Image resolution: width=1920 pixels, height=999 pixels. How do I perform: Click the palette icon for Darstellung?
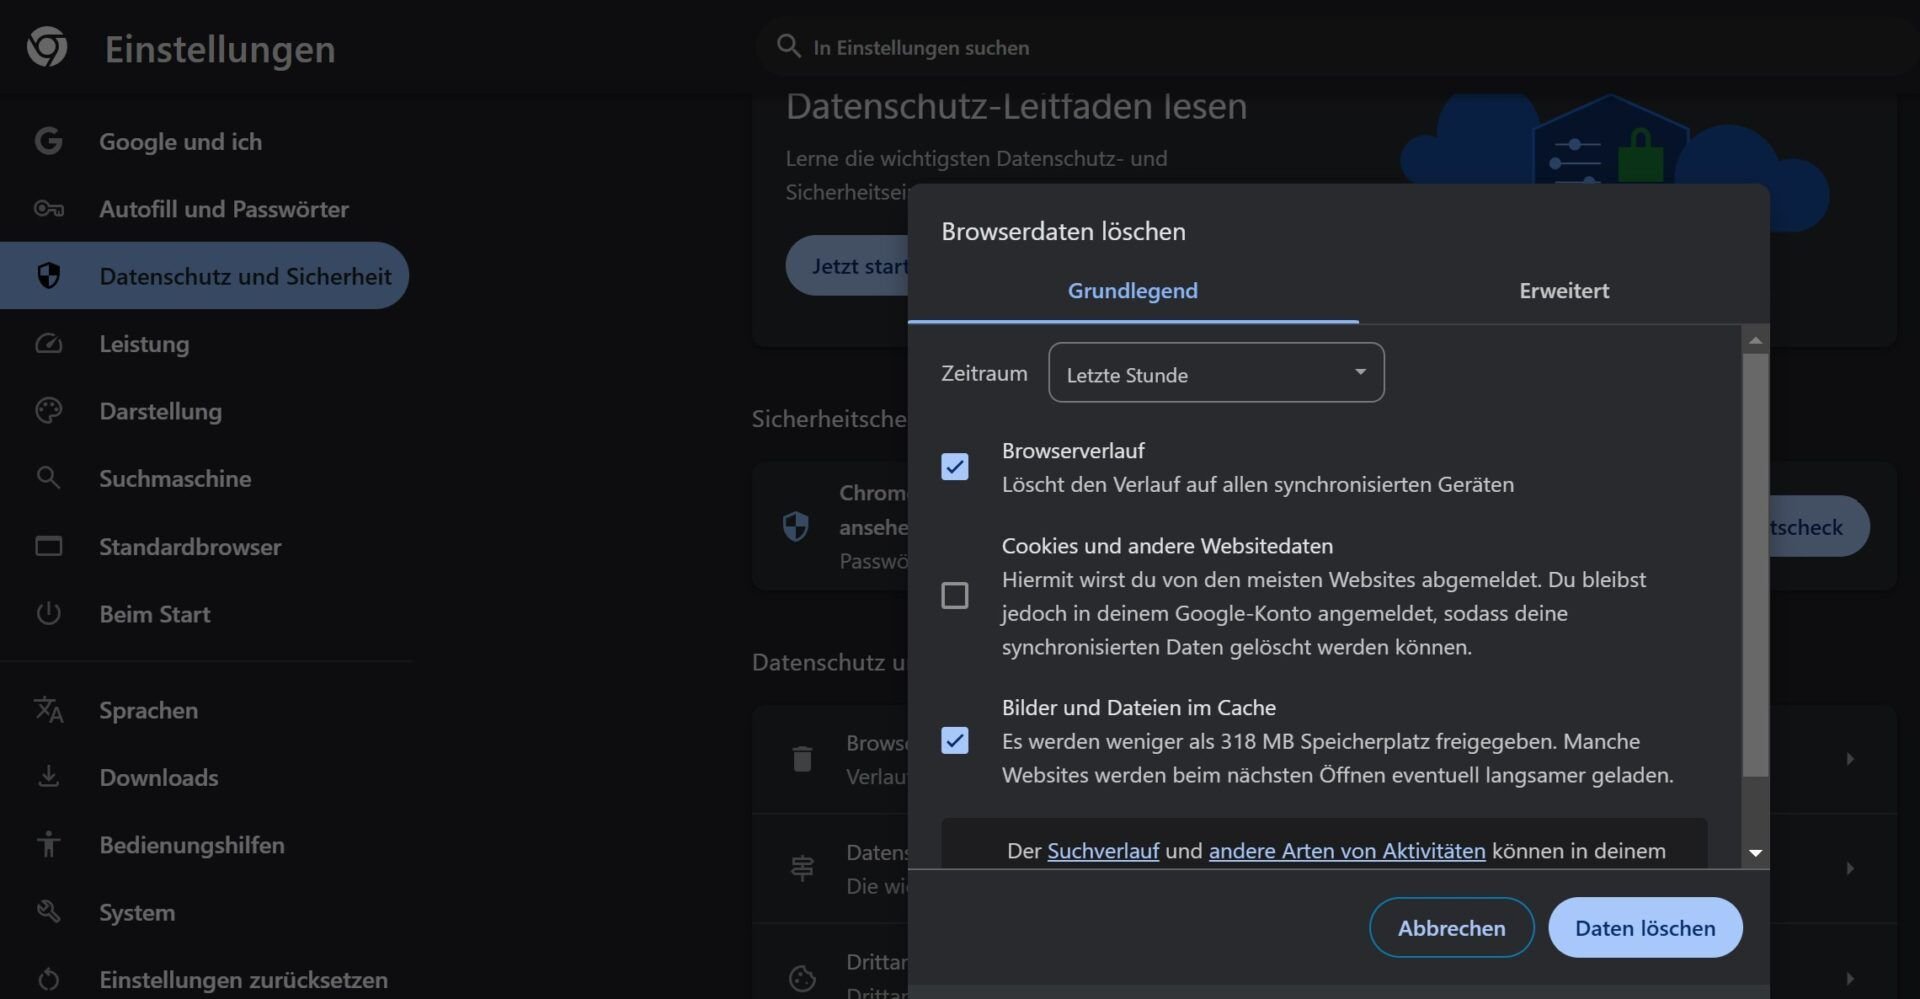48,410
